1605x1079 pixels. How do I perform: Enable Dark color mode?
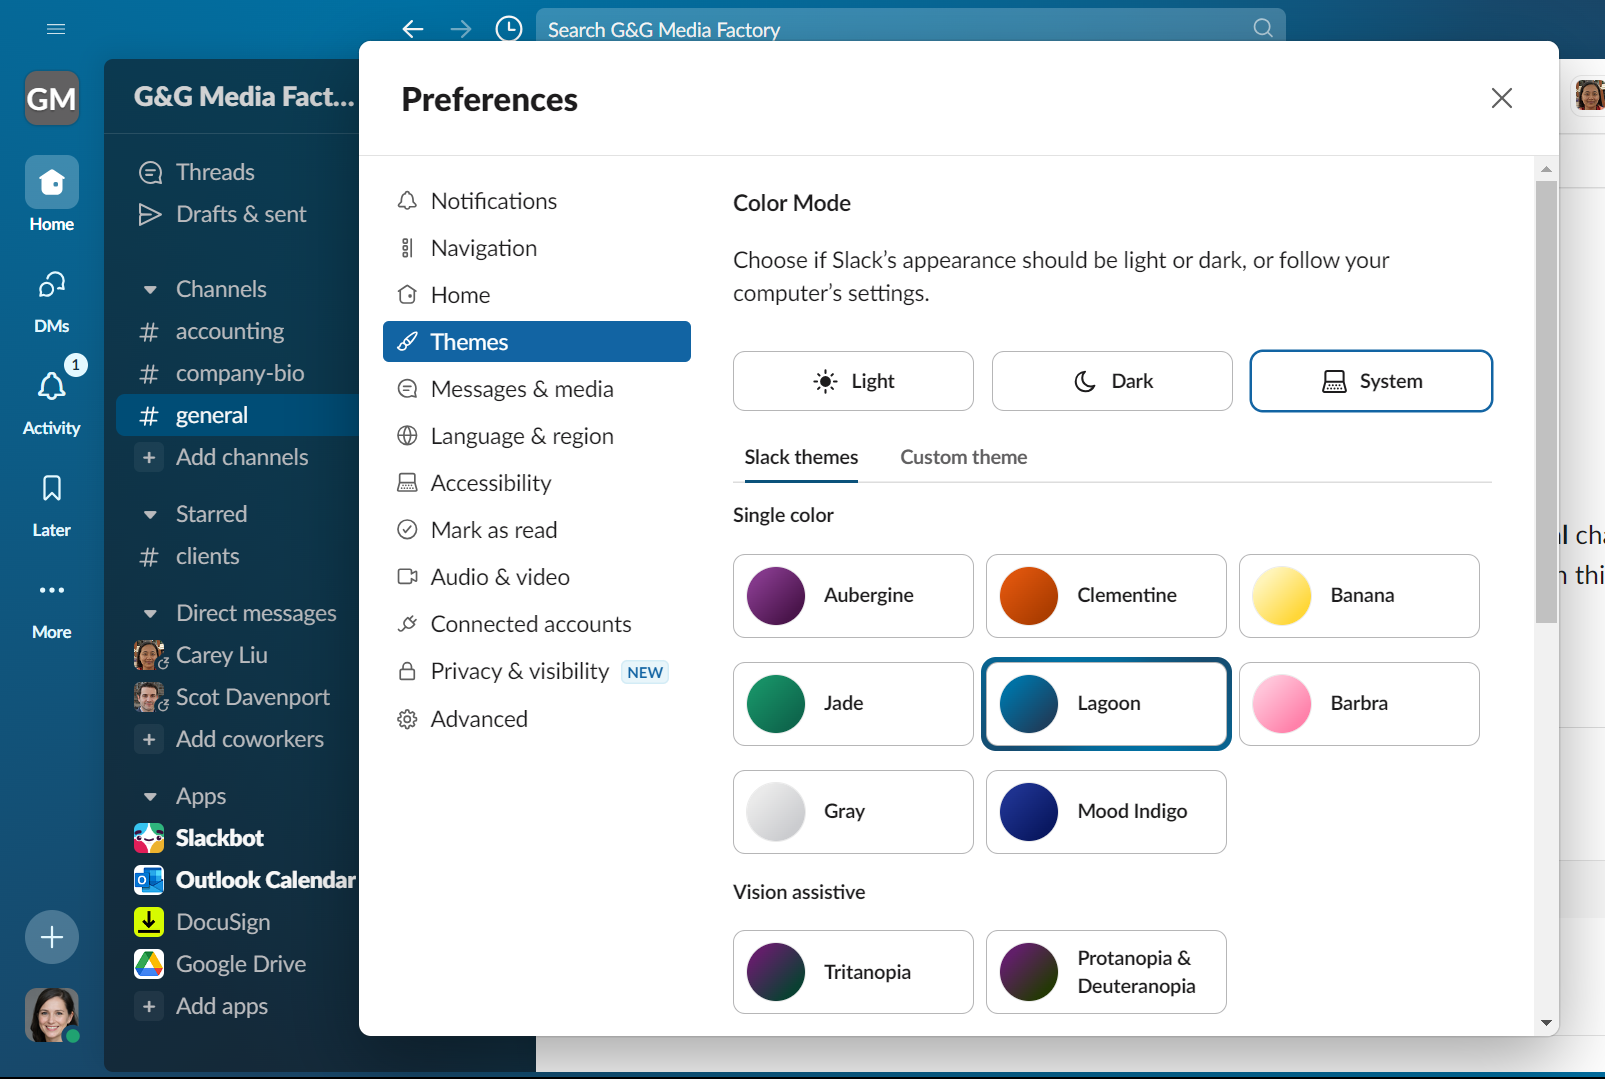coord(1111,381)
